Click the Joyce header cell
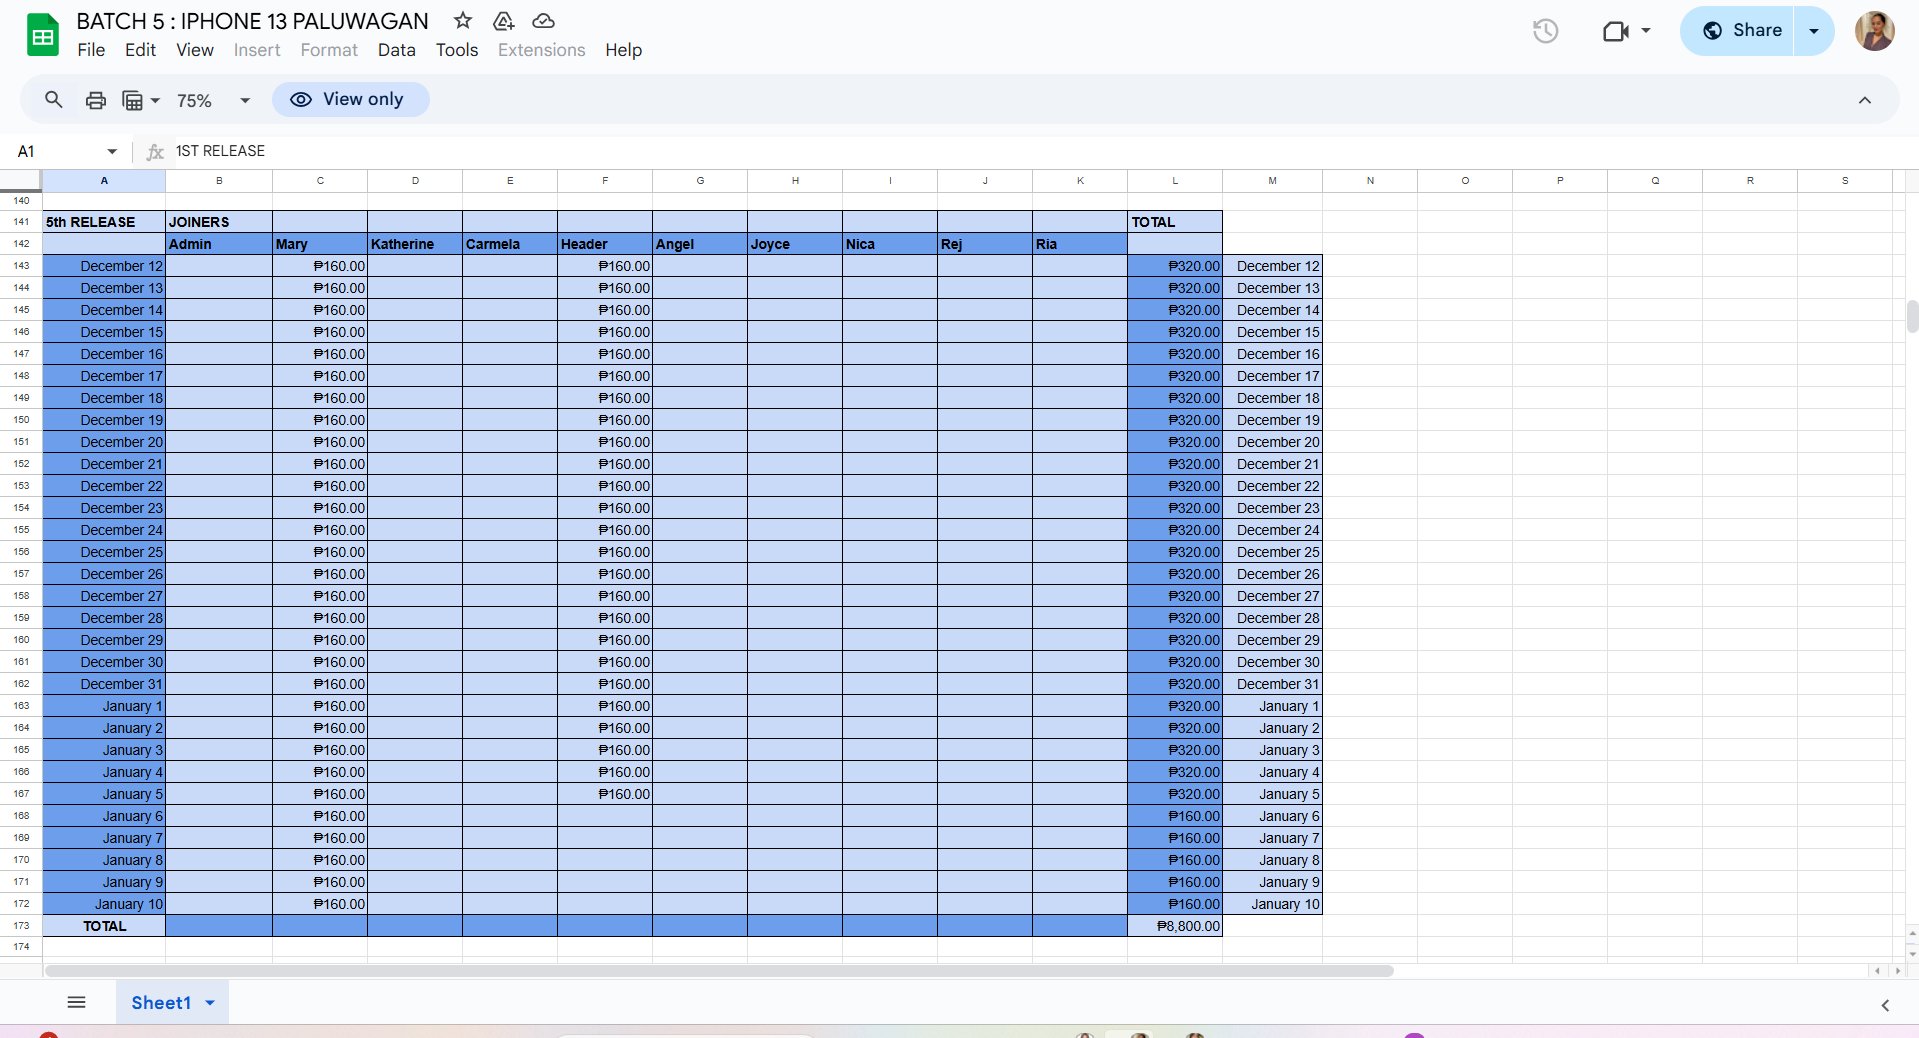This screenshot has height=1038, width=1919. [795, 244]
